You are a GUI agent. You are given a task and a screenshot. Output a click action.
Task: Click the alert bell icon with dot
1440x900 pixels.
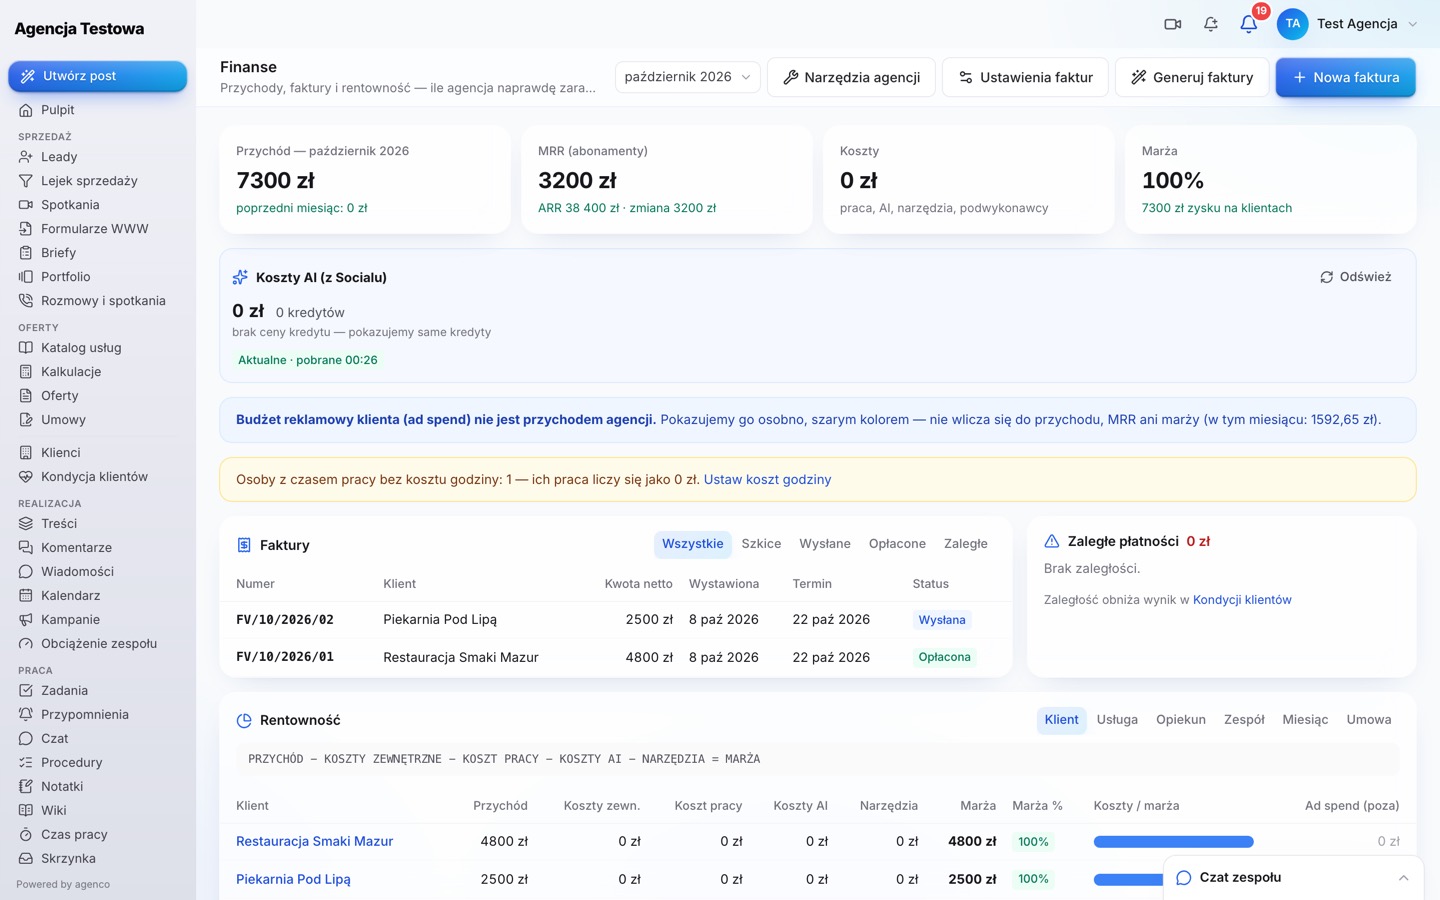click(x=1211, y=24)
